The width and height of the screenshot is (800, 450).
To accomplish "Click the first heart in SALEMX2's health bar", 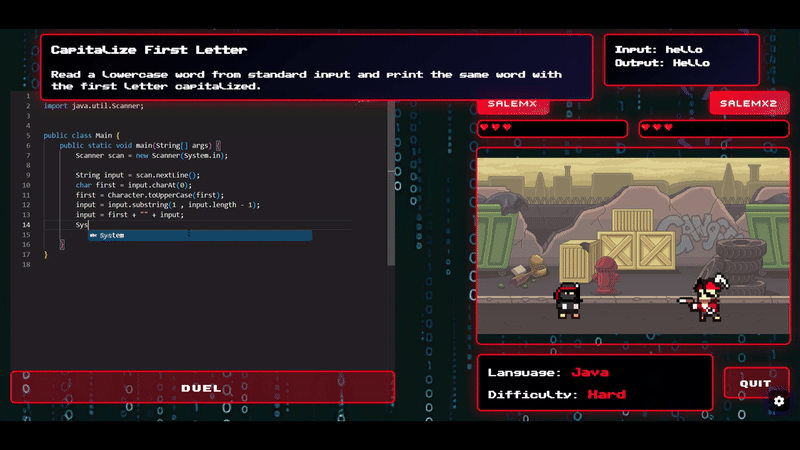I will (x=646, y=127).
